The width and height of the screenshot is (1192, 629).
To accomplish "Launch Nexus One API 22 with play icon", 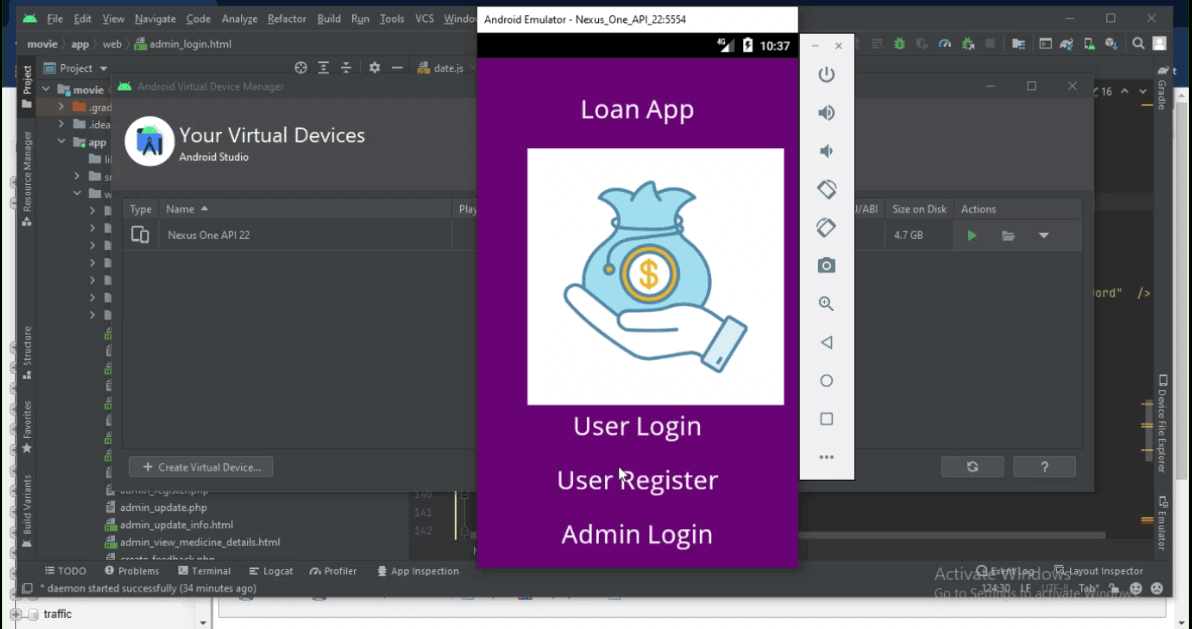I will tap(971, 236).
